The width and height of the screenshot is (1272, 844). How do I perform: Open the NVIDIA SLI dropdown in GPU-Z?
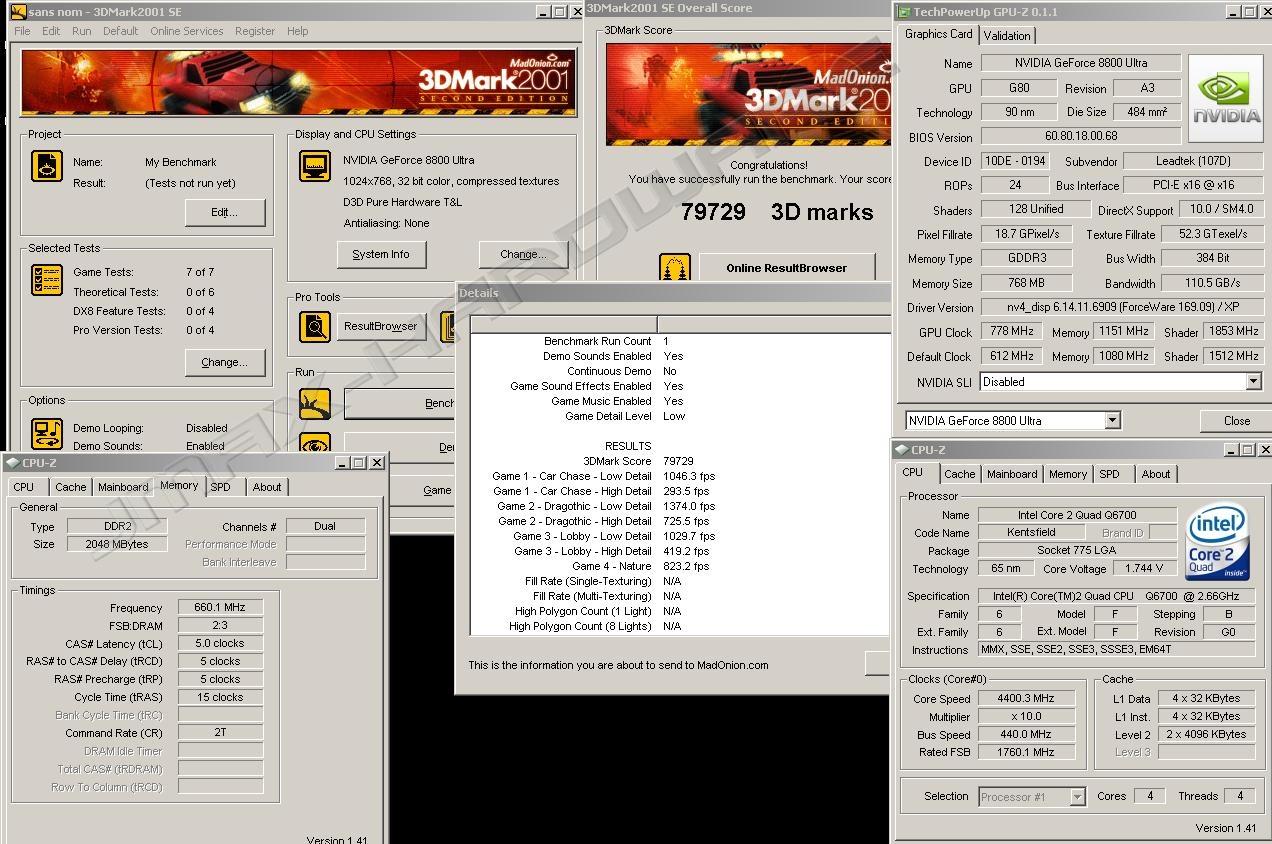[1253, 382]
